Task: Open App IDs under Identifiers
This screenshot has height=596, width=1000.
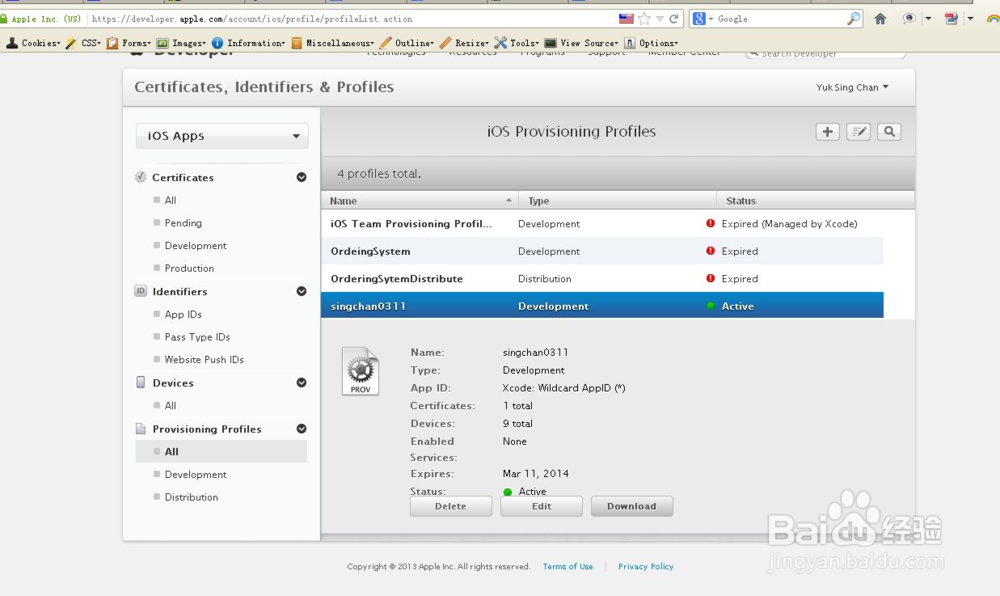Action: tap(183, 314)
